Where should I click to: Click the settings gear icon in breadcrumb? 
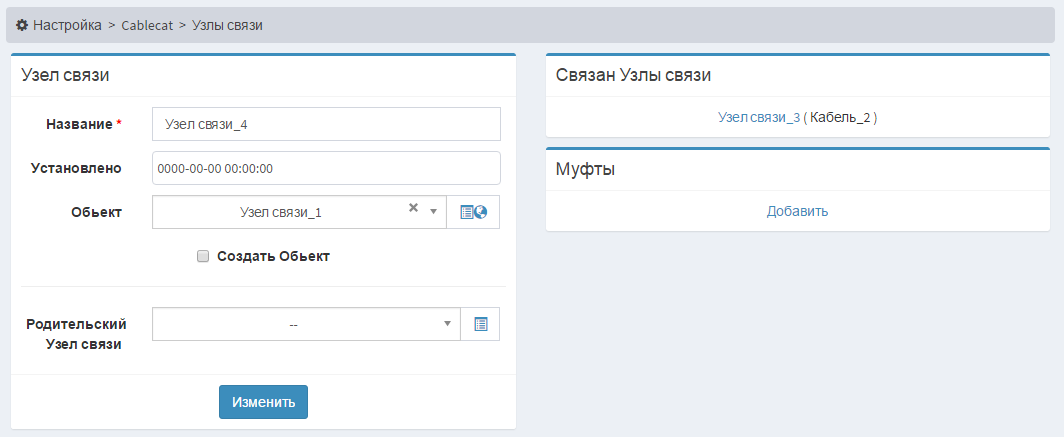[x=22, y=25]
